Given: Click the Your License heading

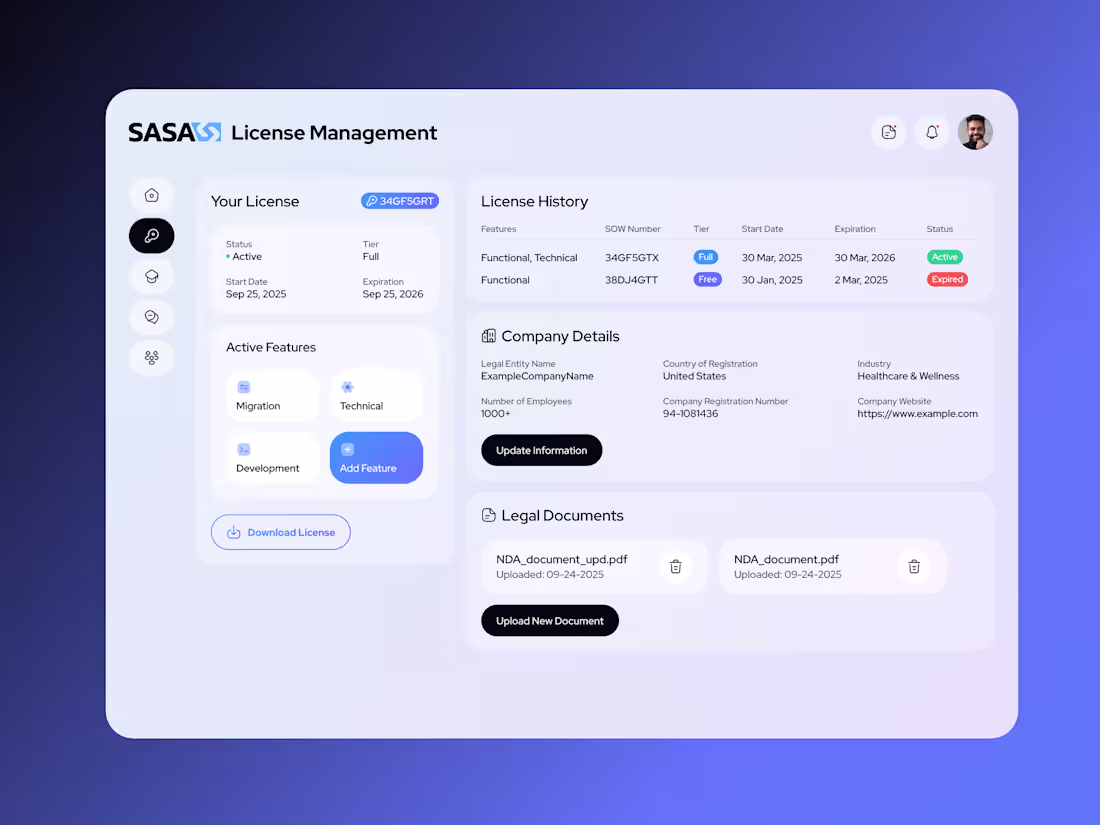Looking at the screenshot, I should click(x=255, y=201).
